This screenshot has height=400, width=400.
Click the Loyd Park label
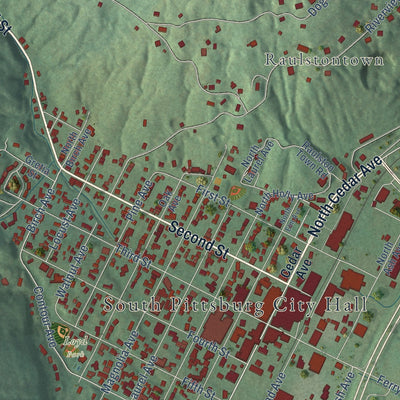point(75,347)
